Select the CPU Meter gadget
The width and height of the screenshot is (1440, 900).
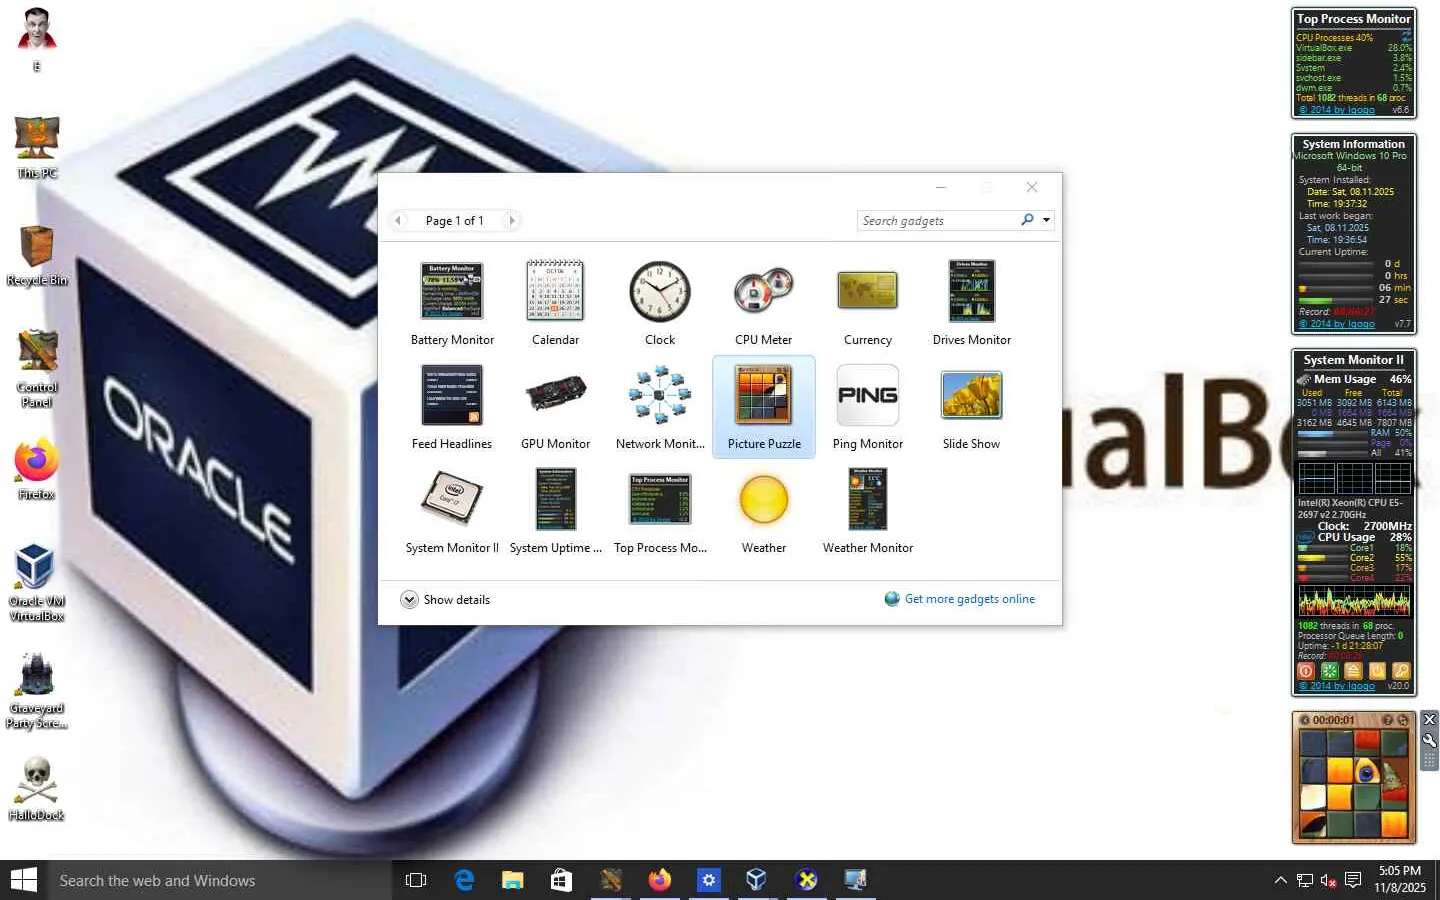coord(764,303)
